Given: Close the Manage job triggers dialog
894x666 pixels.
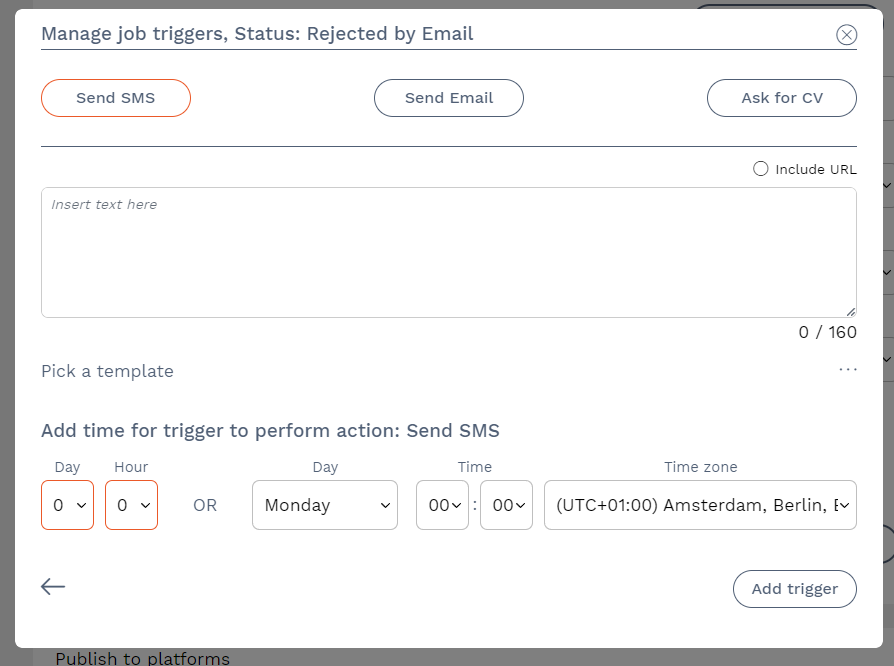Looking at the screenshot, I should pyautogui.click(x=846, y=35).
